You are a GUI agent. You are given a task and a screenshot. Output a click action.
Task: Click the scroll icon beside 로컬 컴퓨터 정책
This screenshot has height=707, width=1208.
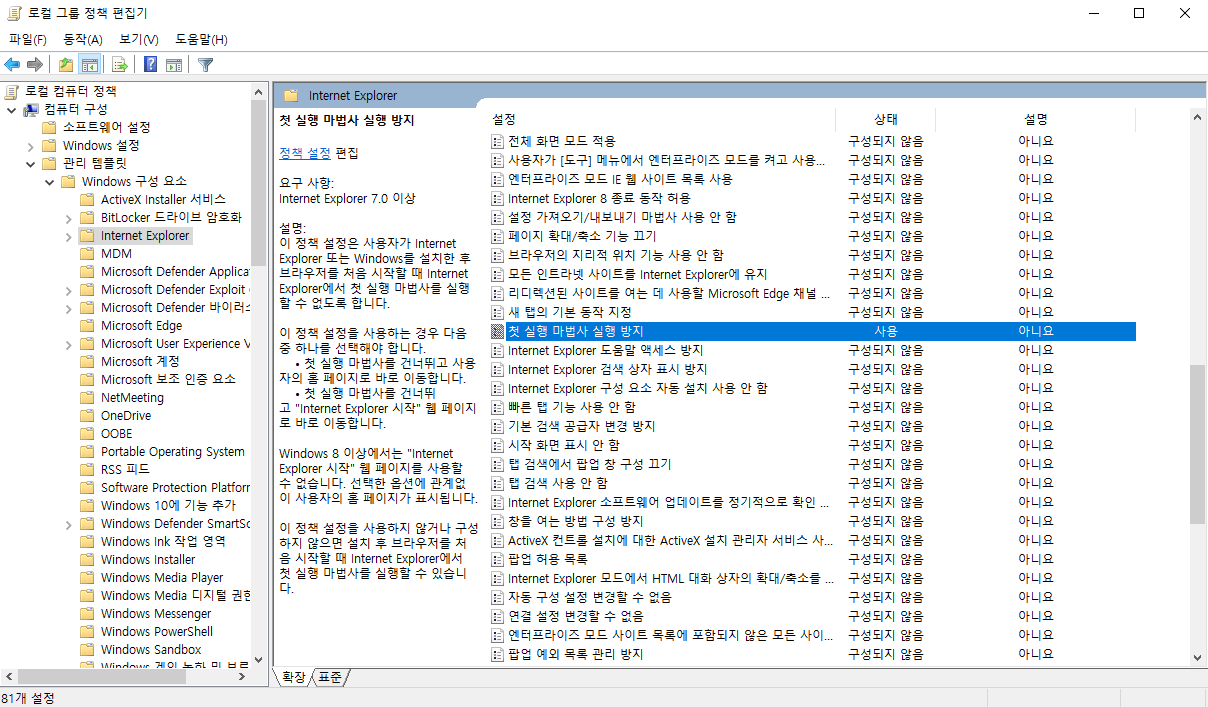[12, 91]
